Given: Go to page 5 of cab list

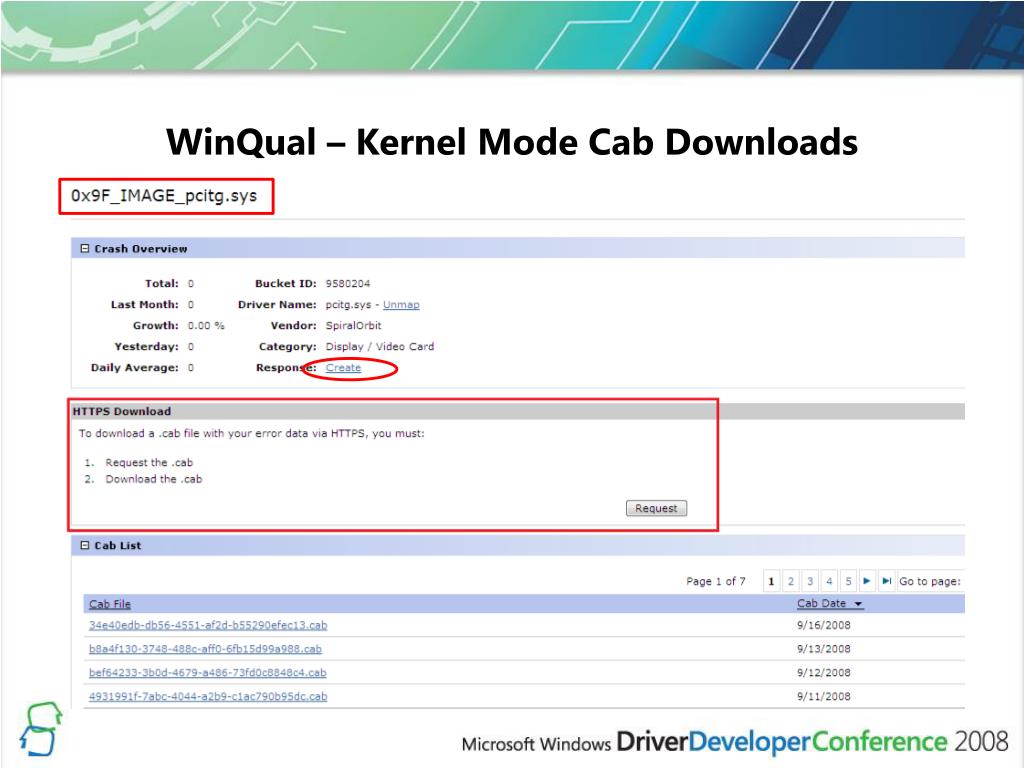Looking at the screenshot, I should [x=848, y=581].
